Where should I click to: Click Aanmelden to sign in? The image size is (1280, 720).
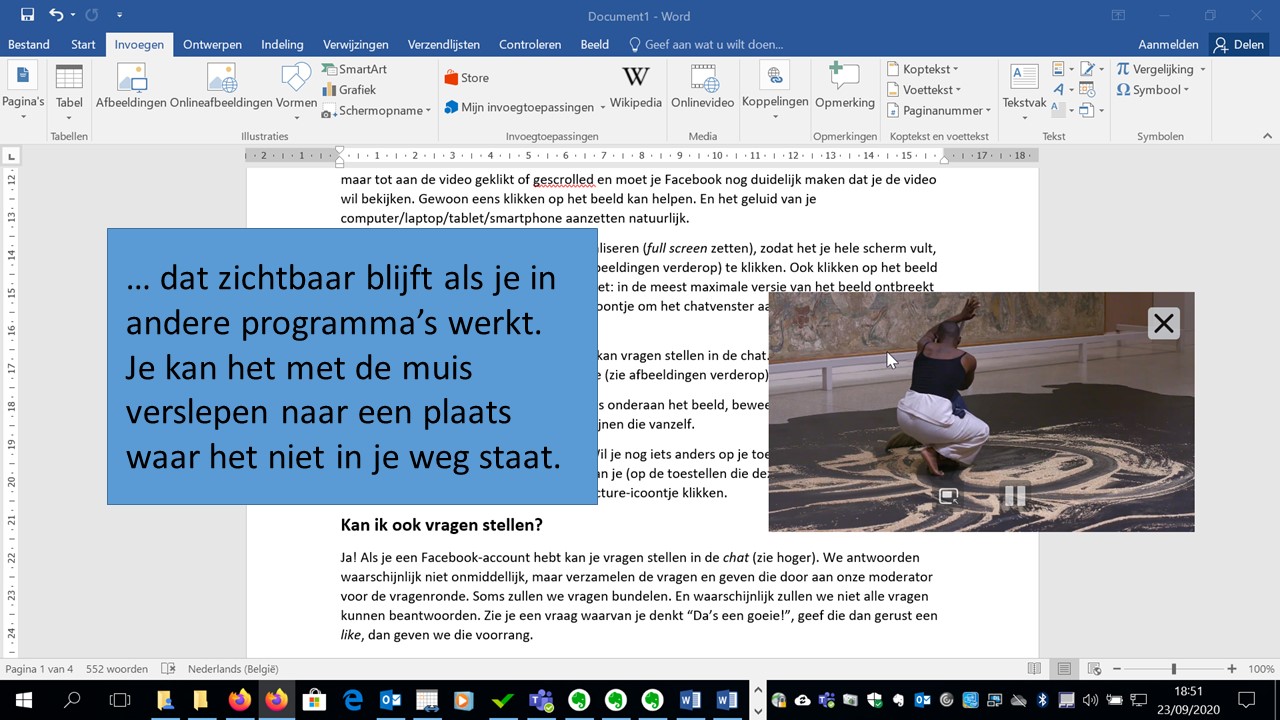(x=1168, y=44)
